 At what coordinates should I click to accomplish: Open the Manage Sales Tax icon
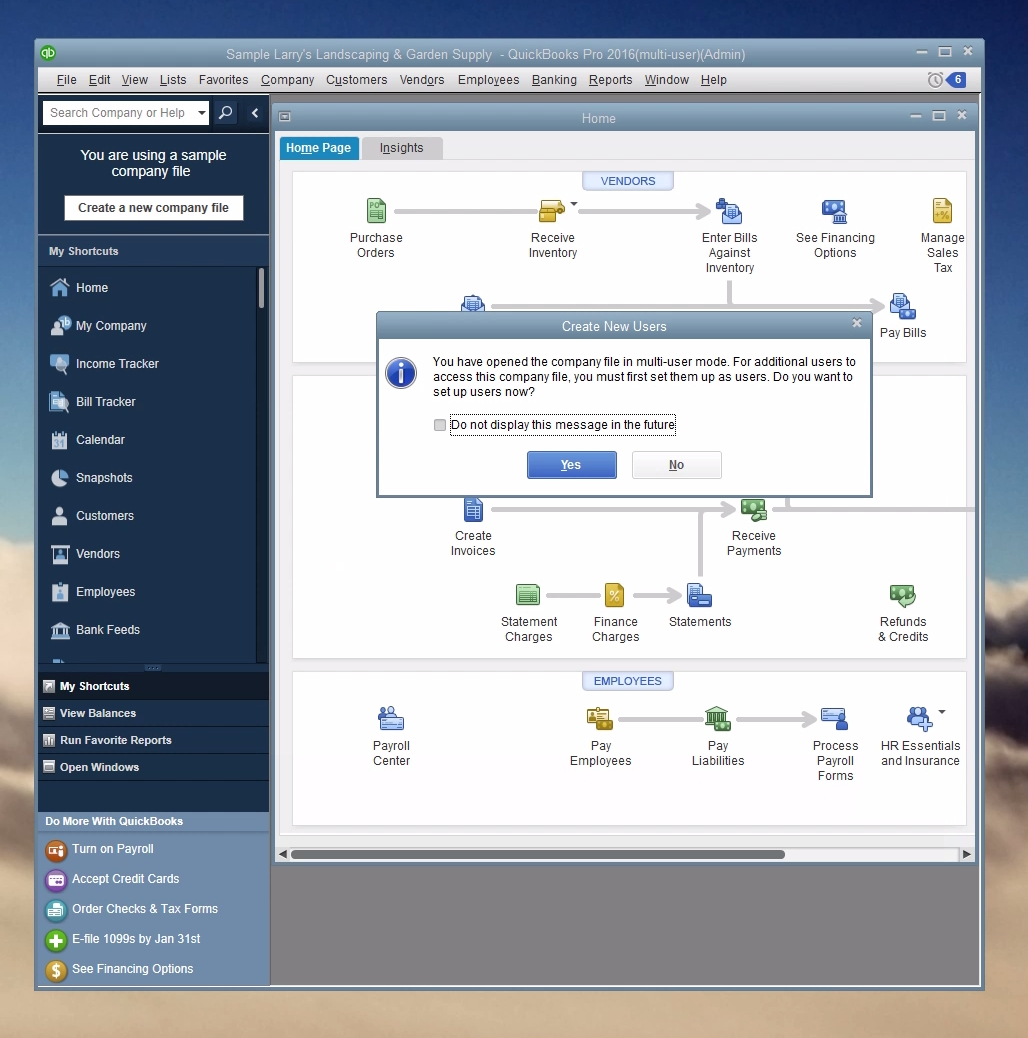click(x=942, y=211)
